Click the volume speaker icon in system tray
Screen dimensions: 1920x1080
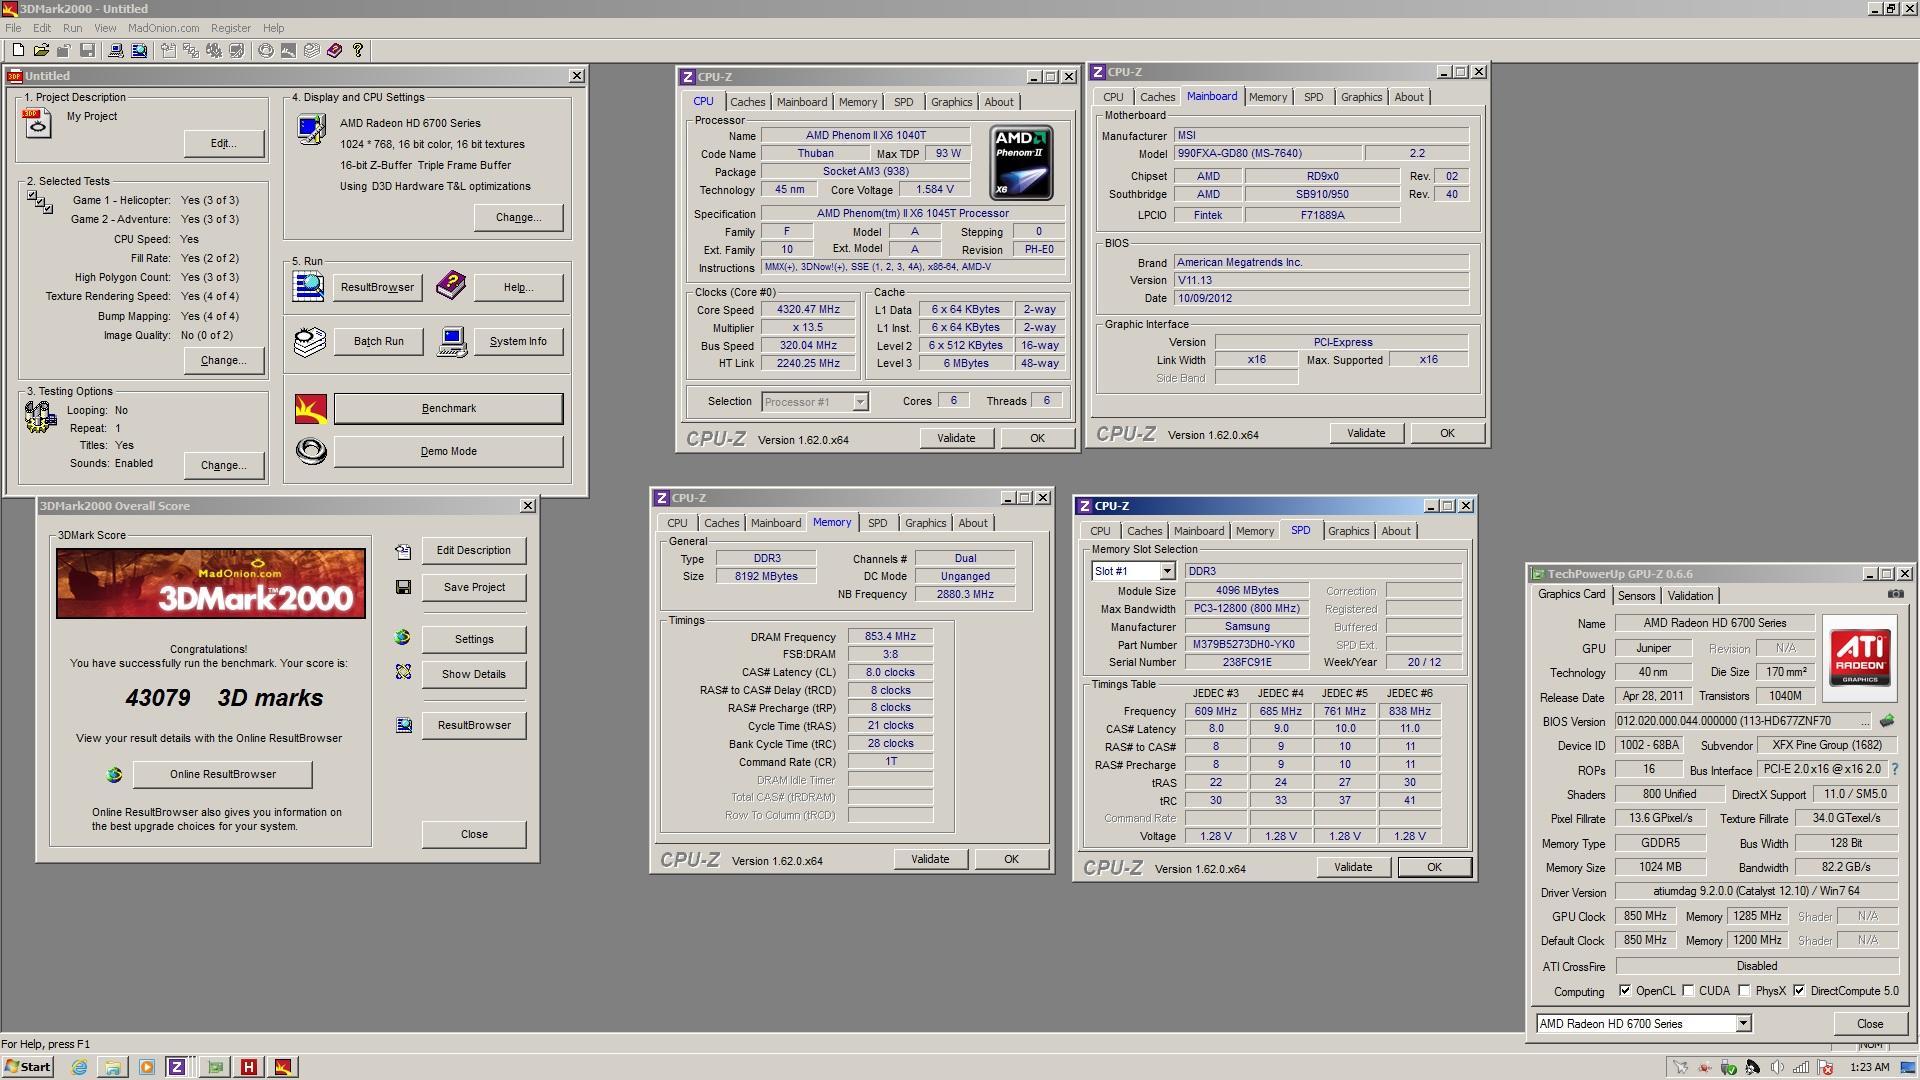tap(1777, 1067)
